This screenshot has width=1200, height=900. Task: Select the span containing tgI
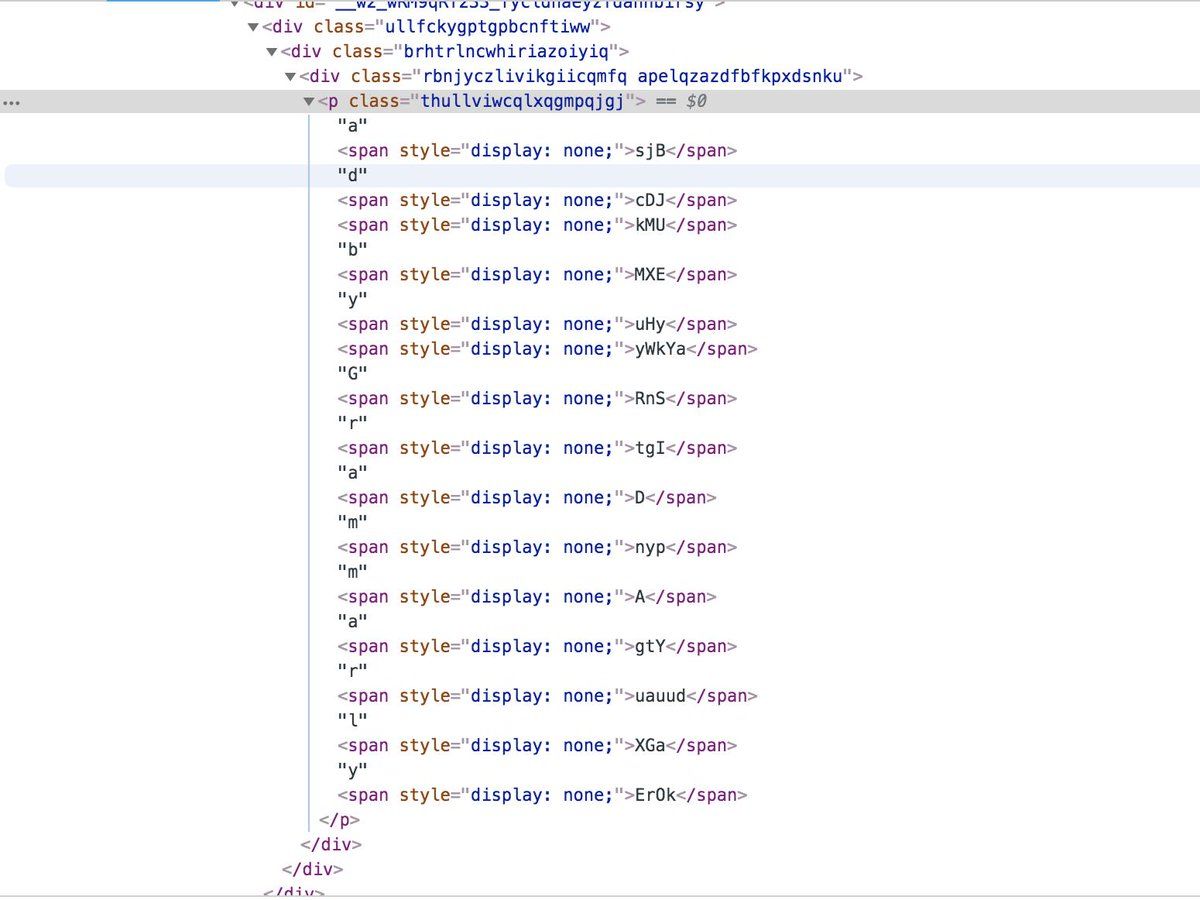pyautogui.click(x=537, y=448)
